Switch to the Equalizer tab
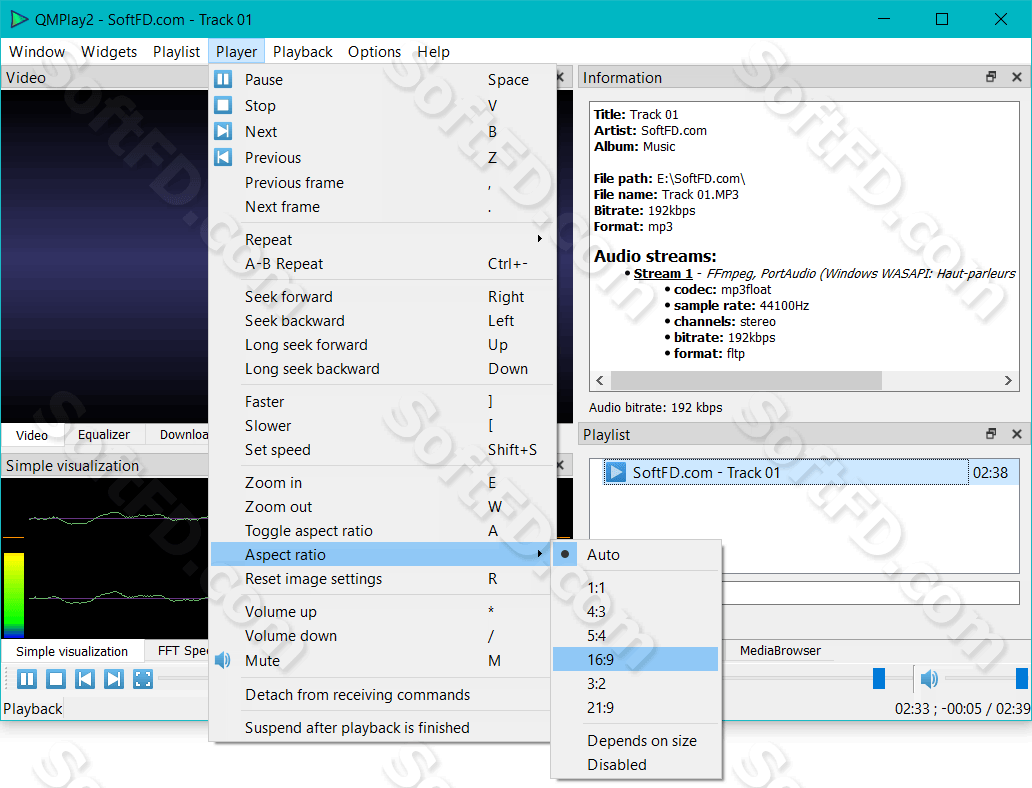Image resolution: width=1032 pixels, height=788 pixels. coord(104,434)
